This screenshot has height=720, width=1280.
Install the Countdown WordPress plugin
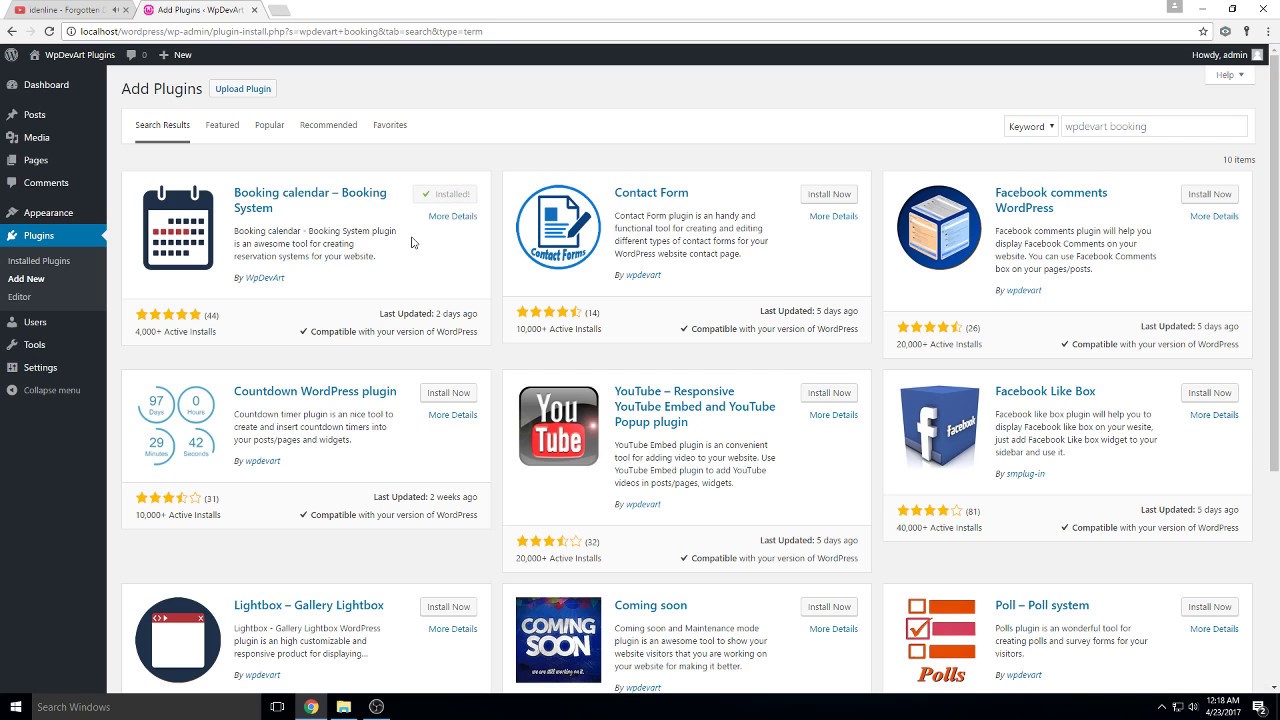coord(448,393)
